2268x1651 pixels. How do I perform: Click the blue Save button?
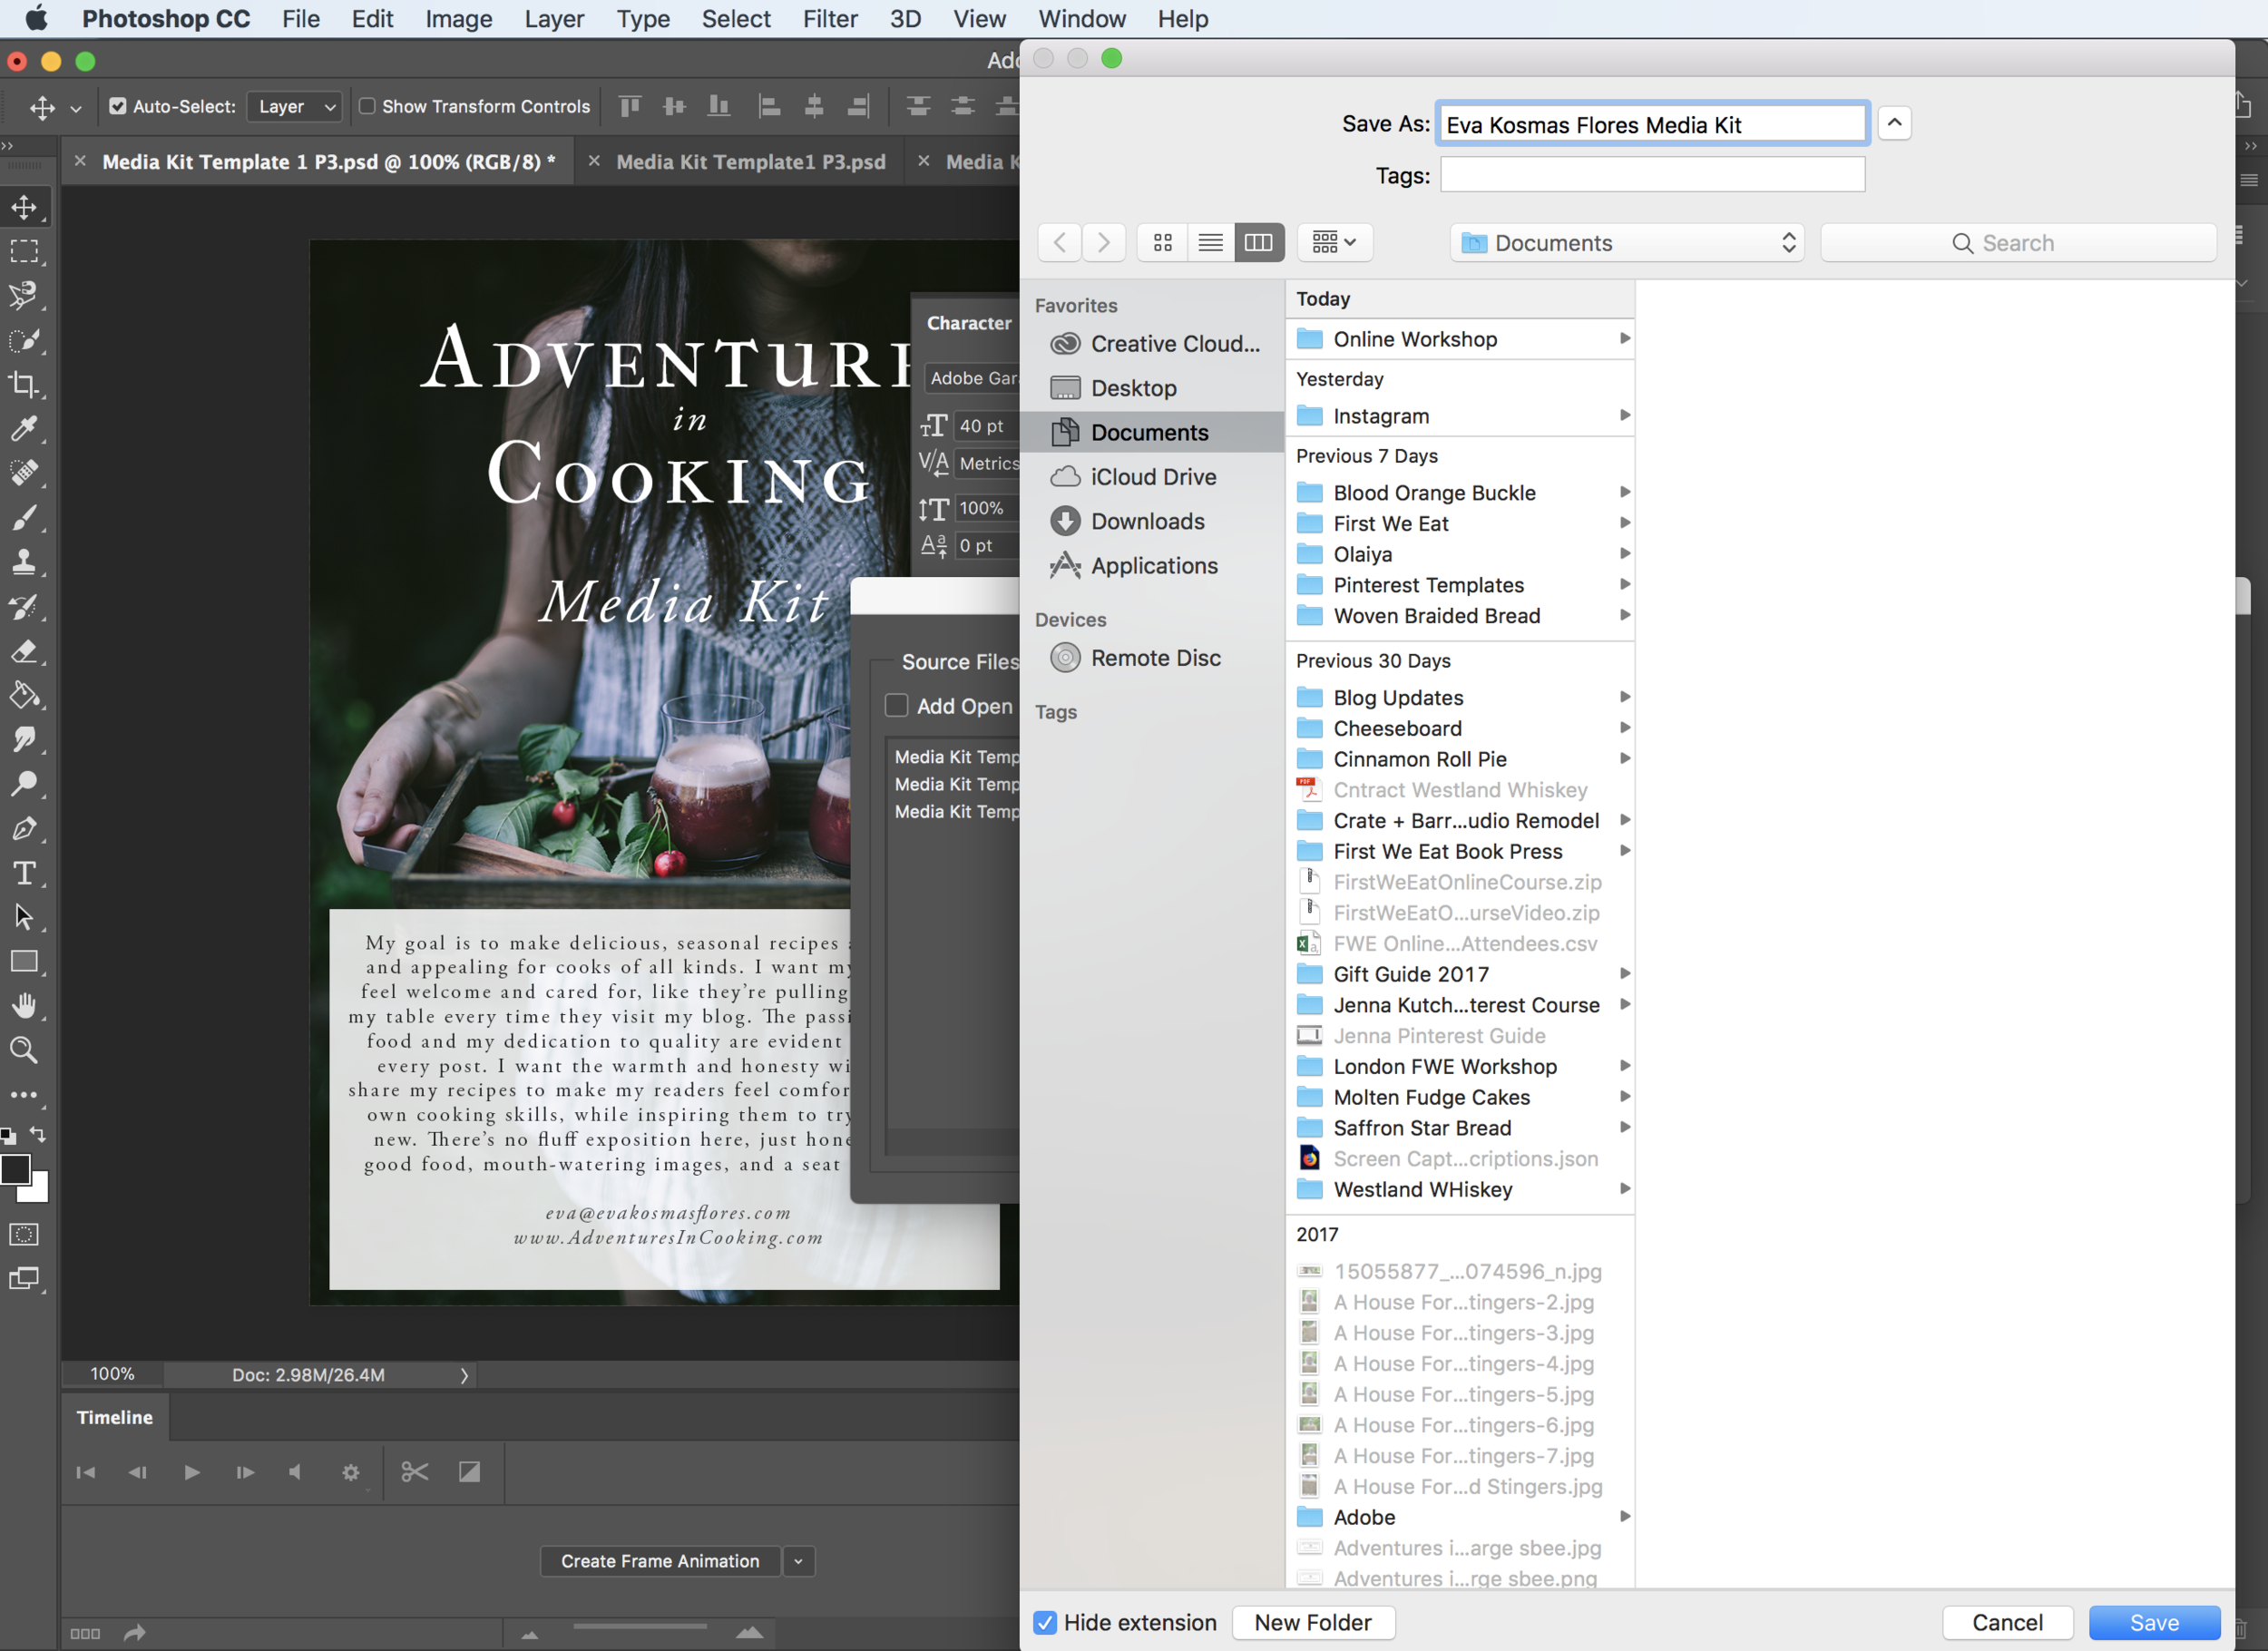(2154, 1622)
